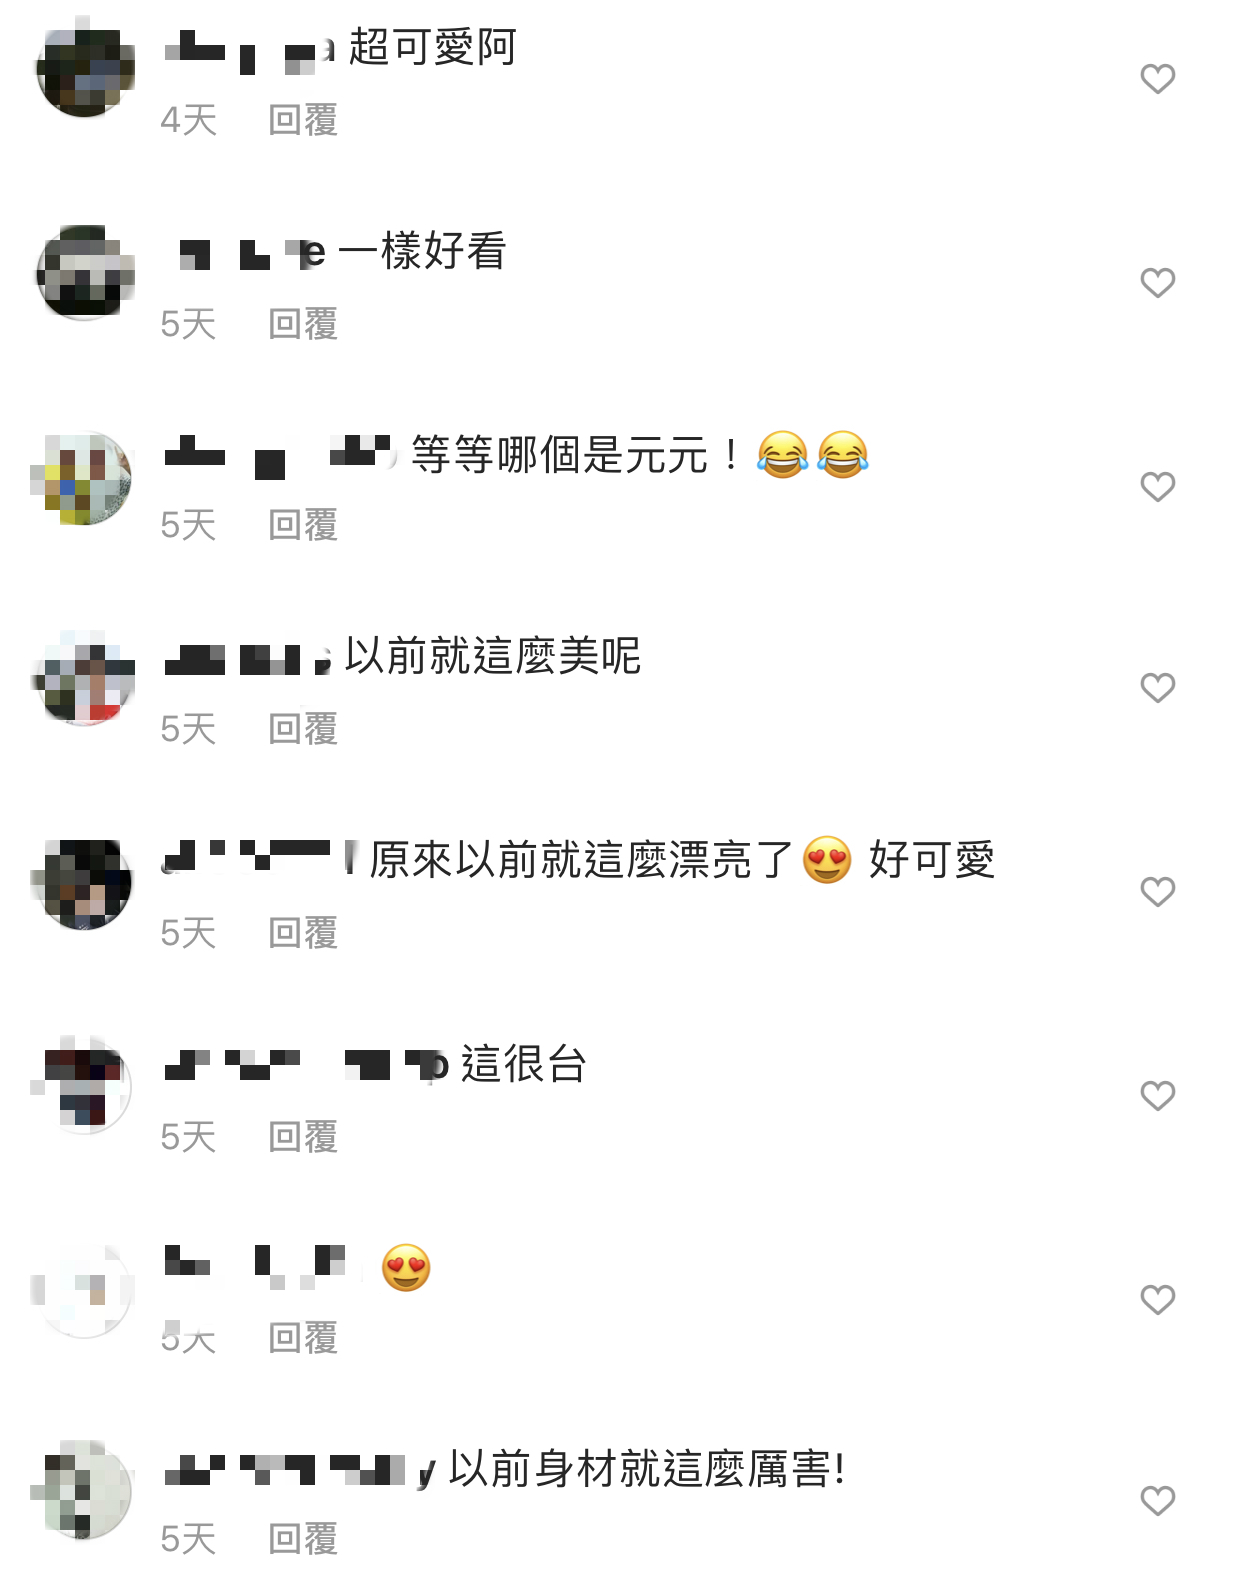This screenshot has width=1242, height=1583.
Task: Open profile picture beside 等等哪個是元元
Action: click(x=85, y=478)
